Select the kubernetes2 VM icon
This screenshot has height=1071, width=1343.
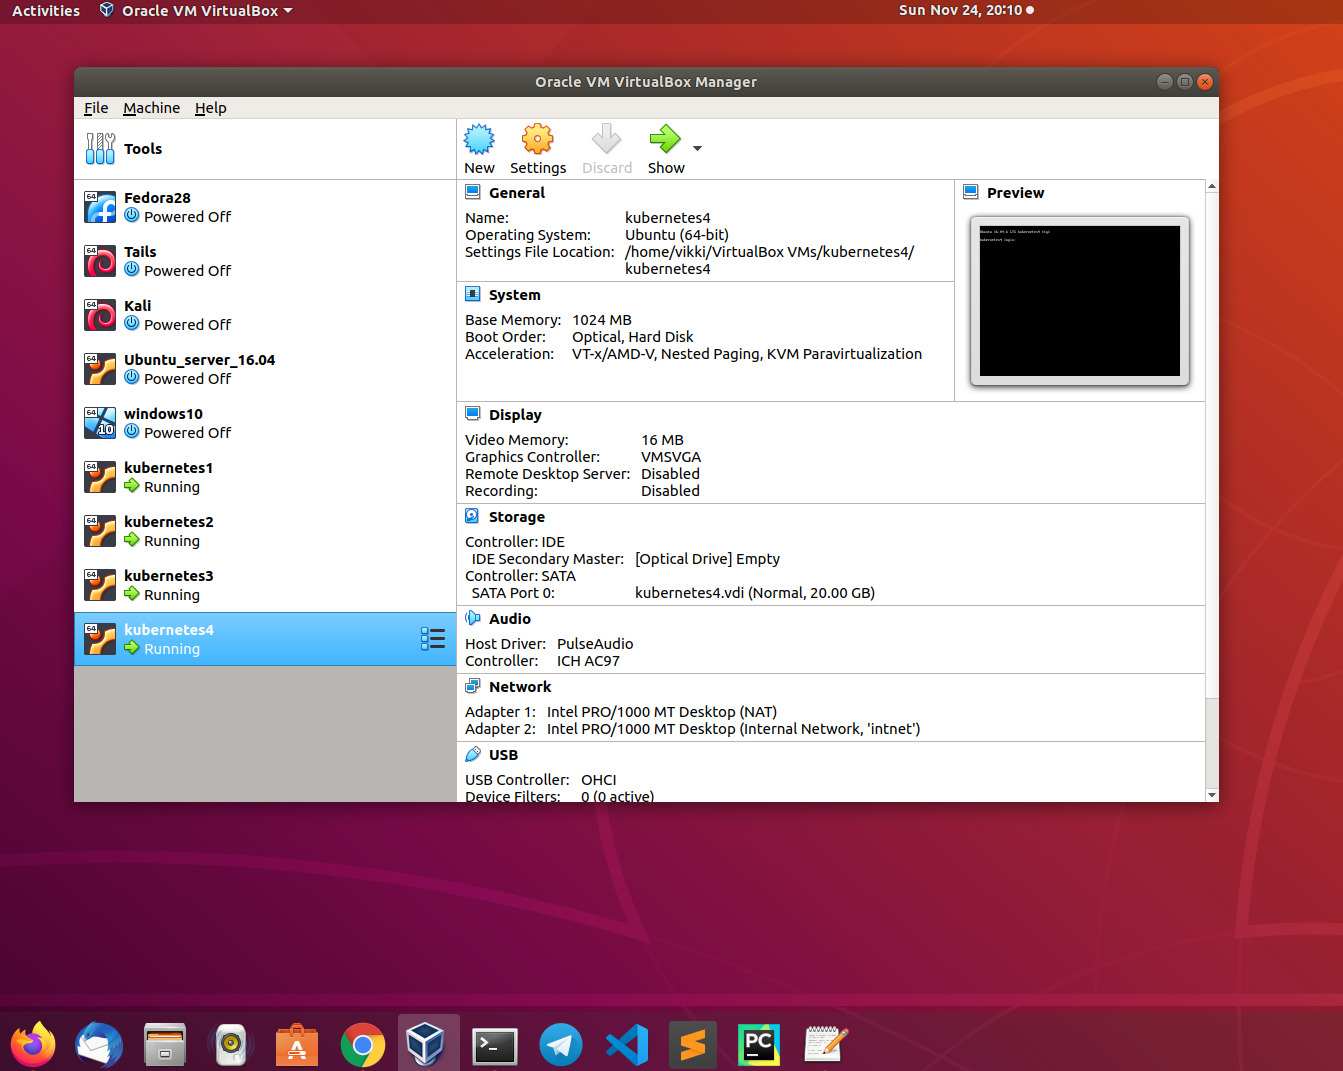(100, 531)
